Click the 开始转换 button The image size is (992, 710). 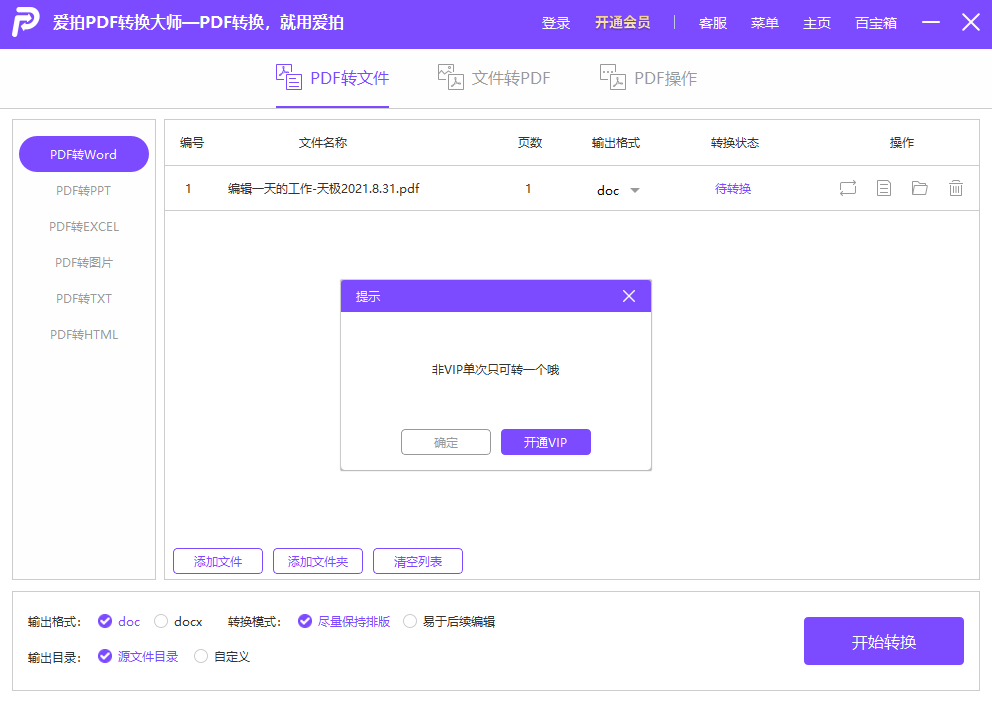[884, 641]
